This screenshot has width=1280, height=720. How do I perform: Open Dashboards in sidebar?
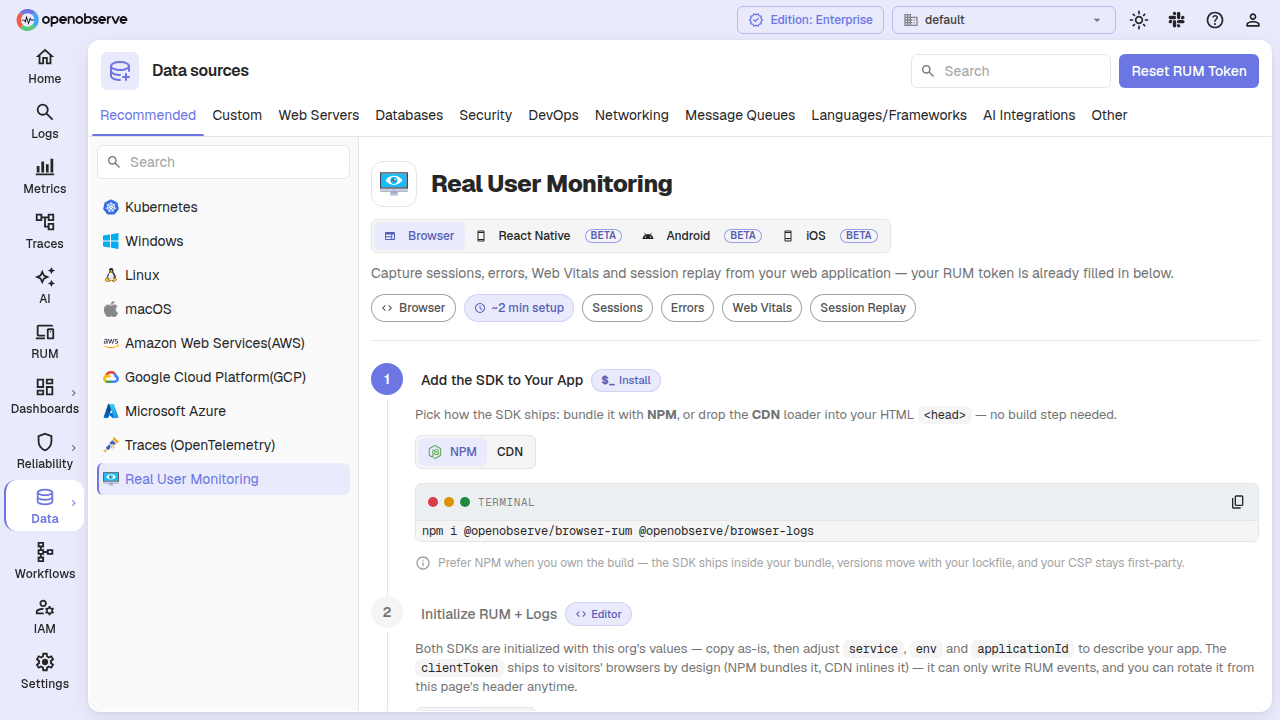(44, 397)
